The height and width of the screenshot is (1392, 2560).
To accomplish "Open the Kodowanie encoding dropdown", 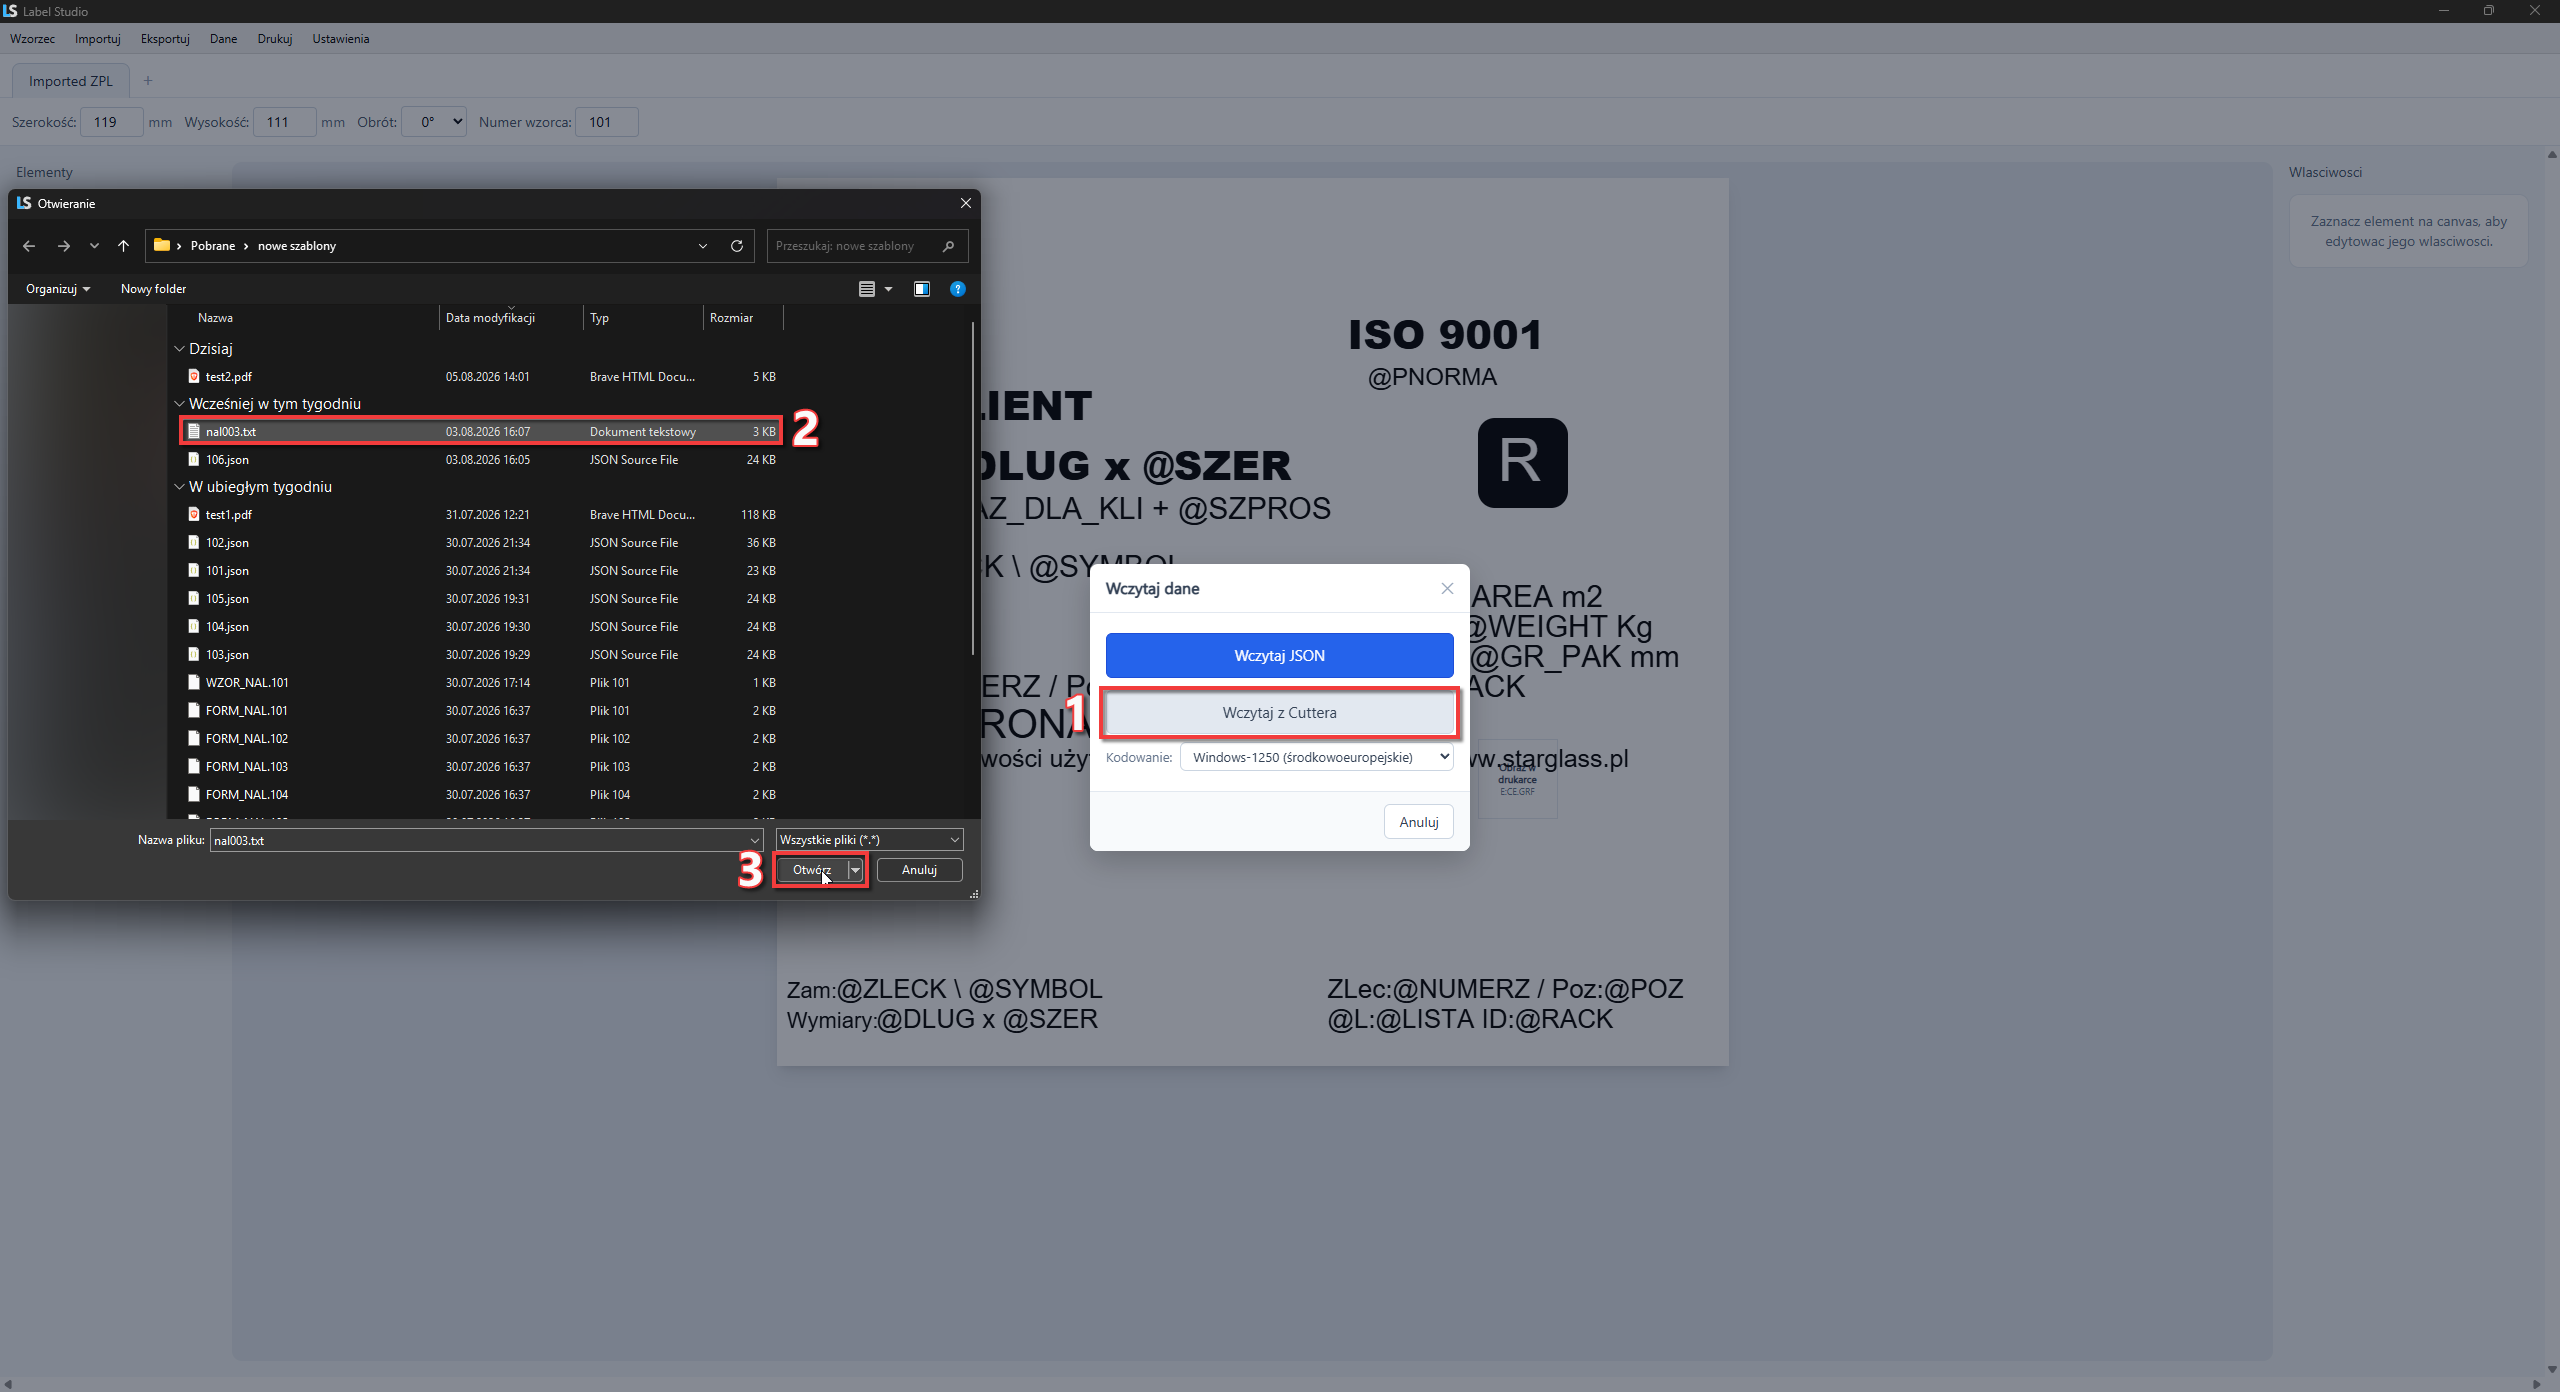I will [x=1316, y=757].
